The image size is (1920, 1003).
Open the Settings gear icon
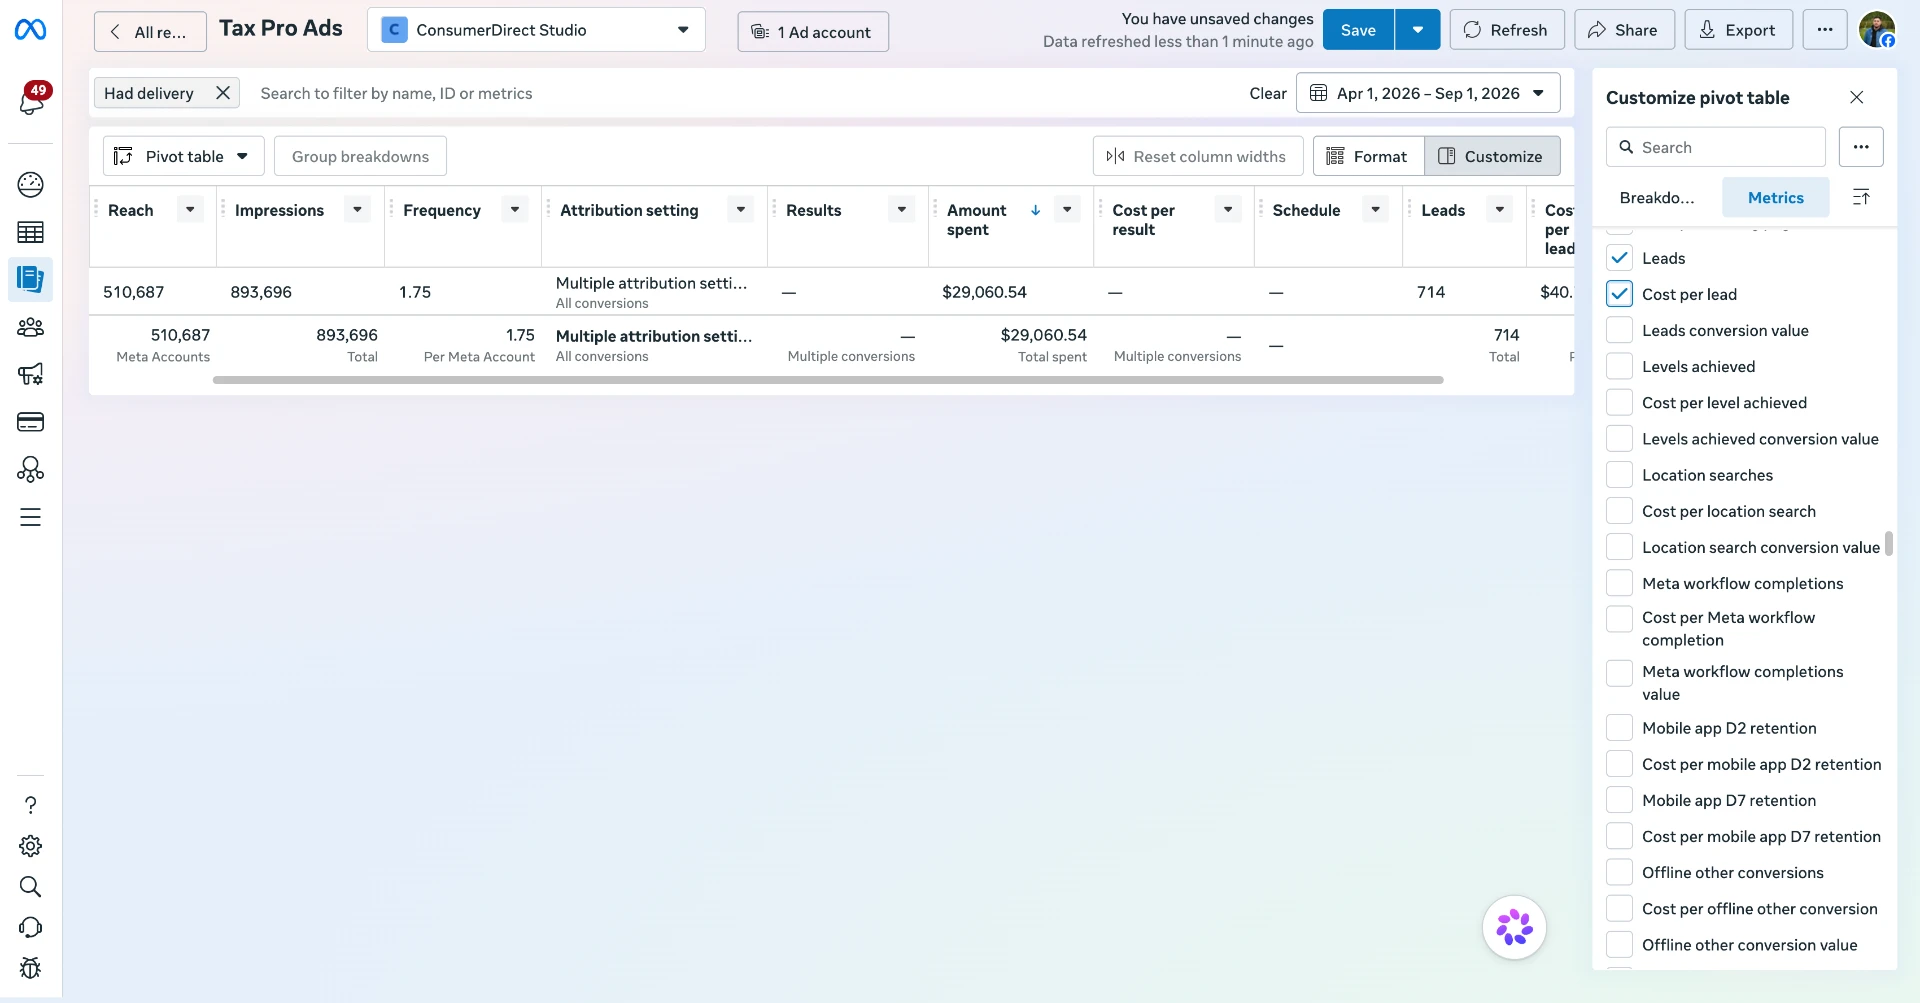30,846
